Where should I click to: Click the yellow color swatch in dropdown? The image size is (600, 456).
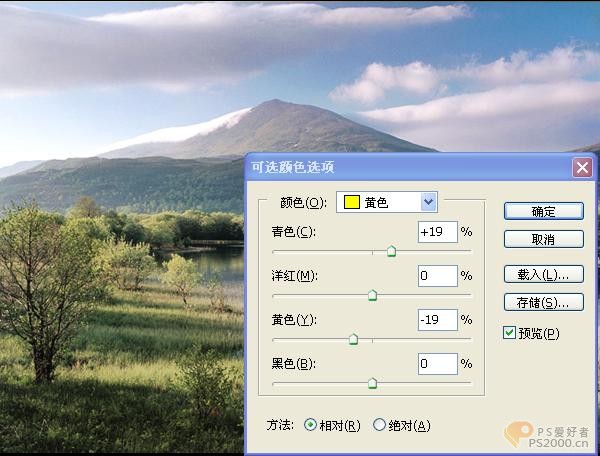(352, 202)
